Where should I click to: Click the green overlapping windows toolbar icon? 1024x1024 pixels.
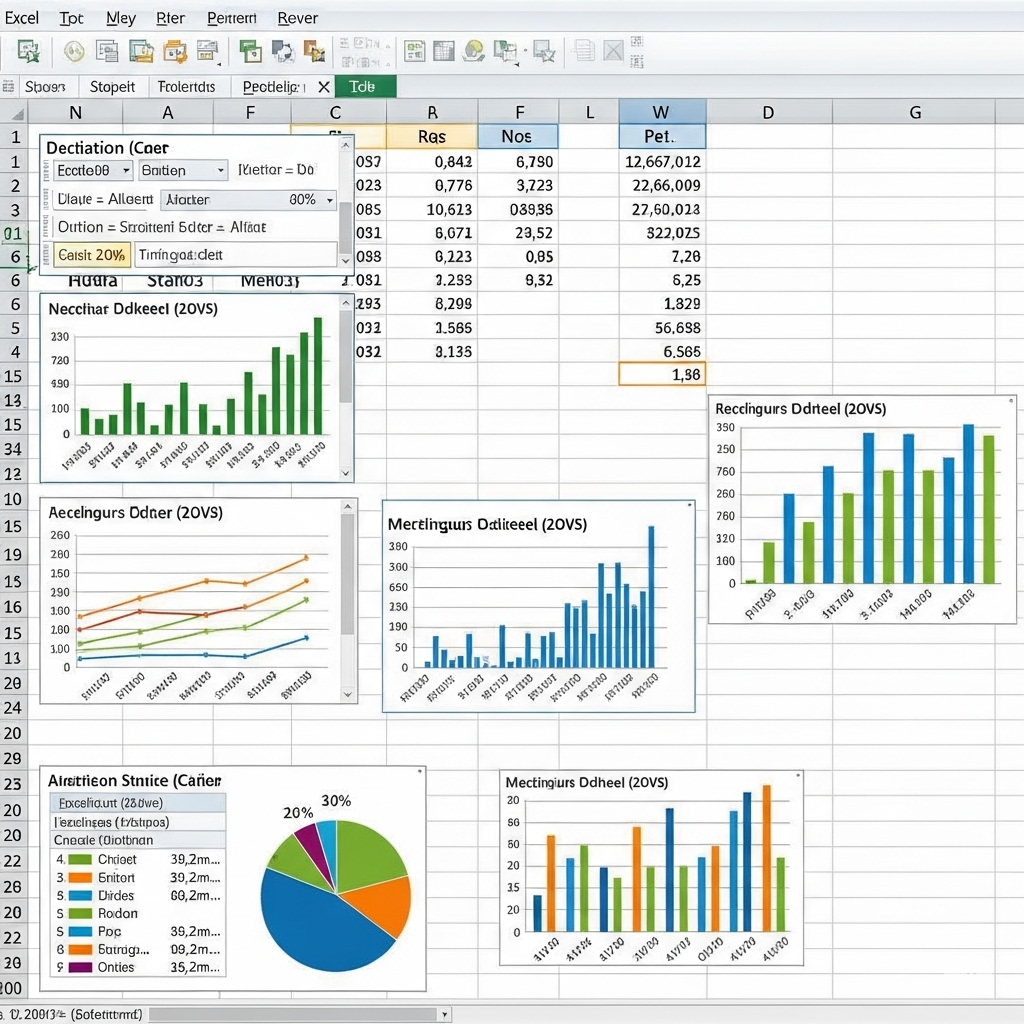[250, 51]
